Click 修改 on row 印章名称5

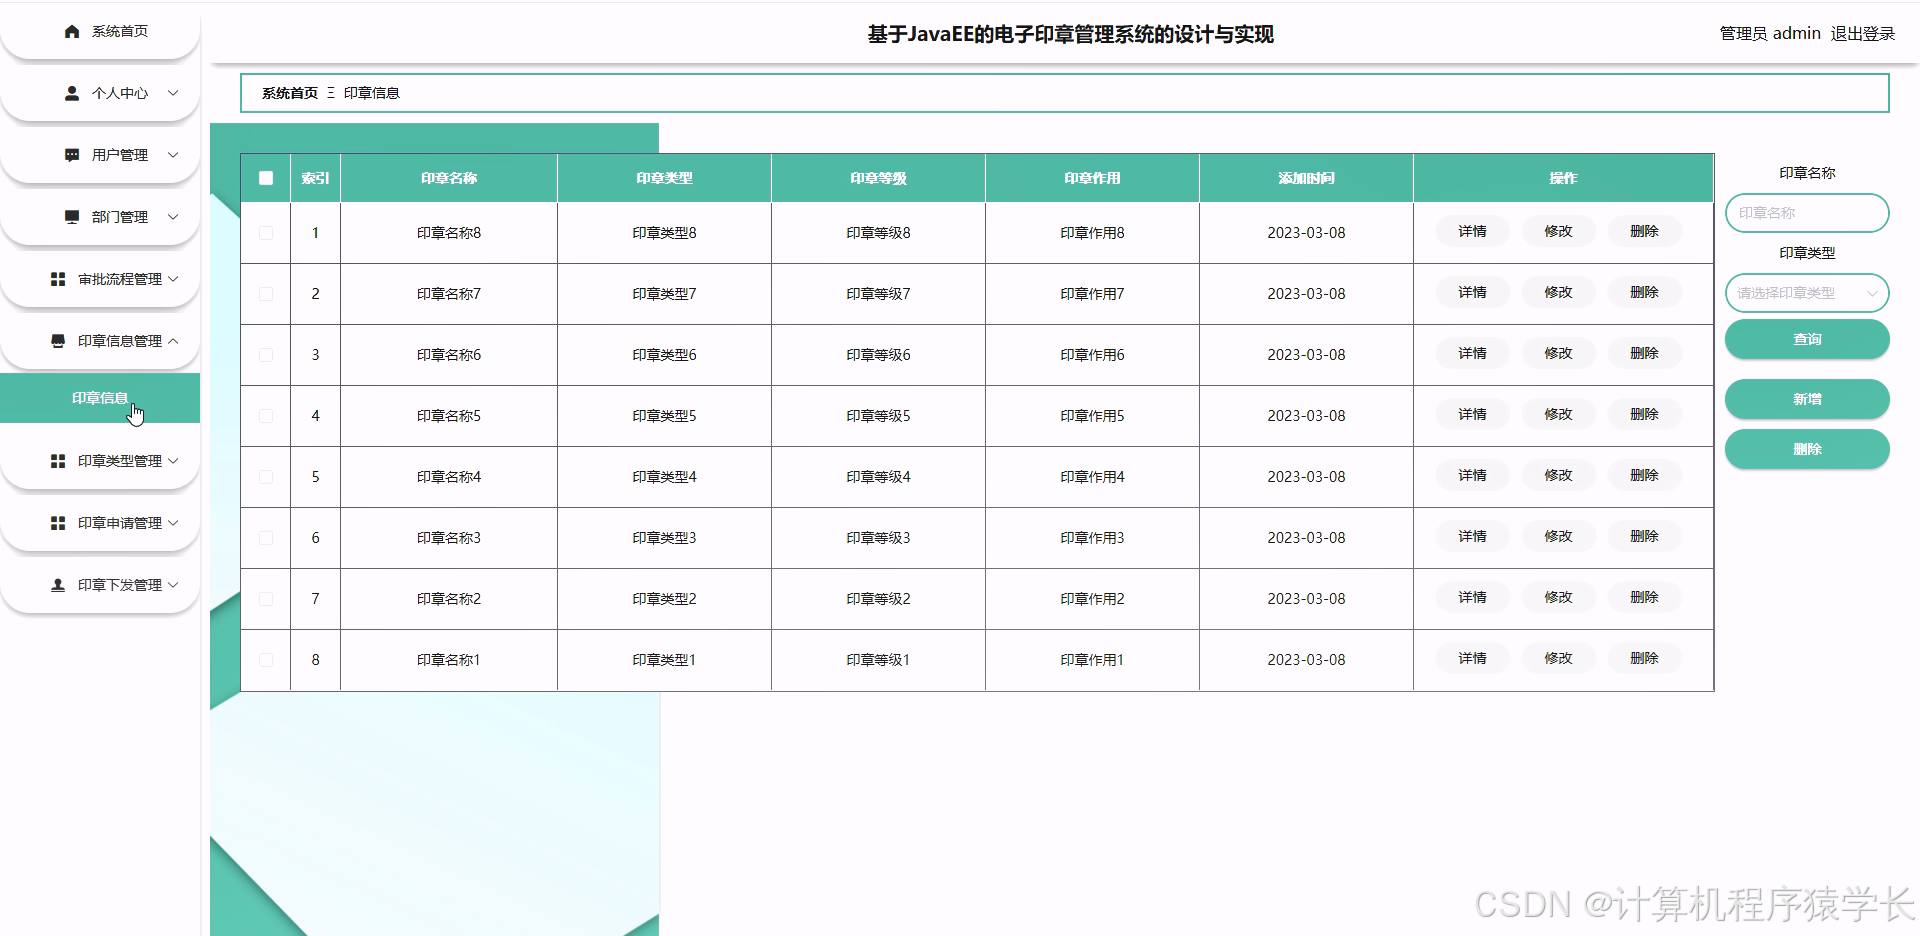1557,414
